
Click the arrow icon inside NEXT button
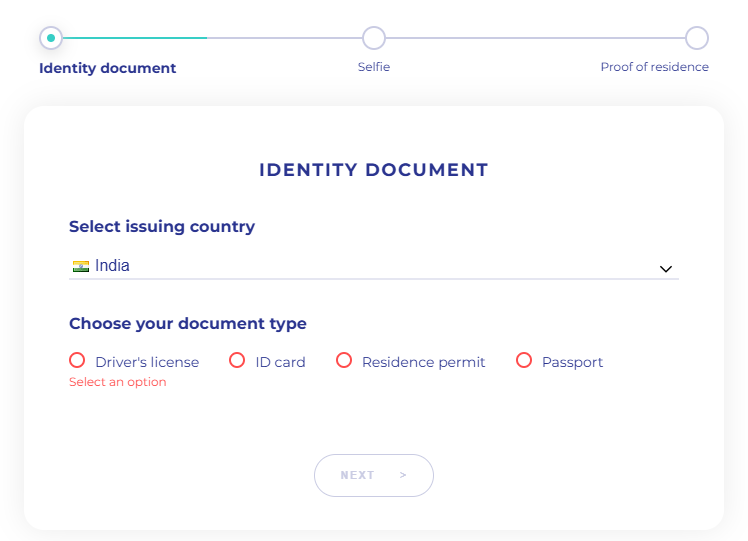click(x=403, y=475)
